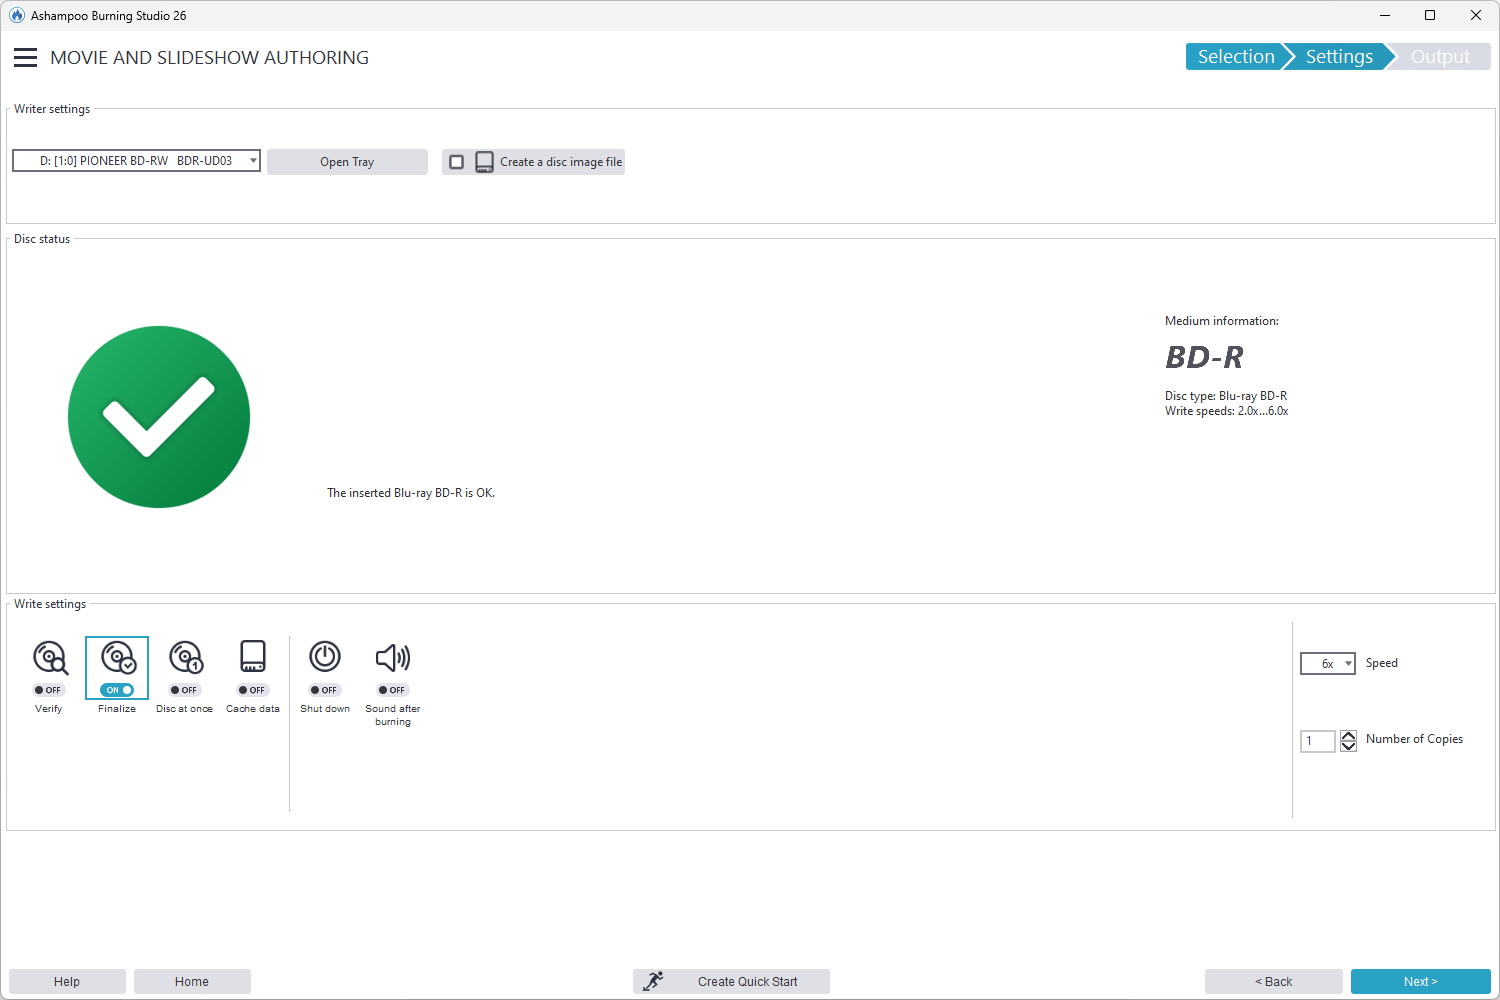Enable the Verify toggle
The image size is (1500, 1000).
(48, 689)
